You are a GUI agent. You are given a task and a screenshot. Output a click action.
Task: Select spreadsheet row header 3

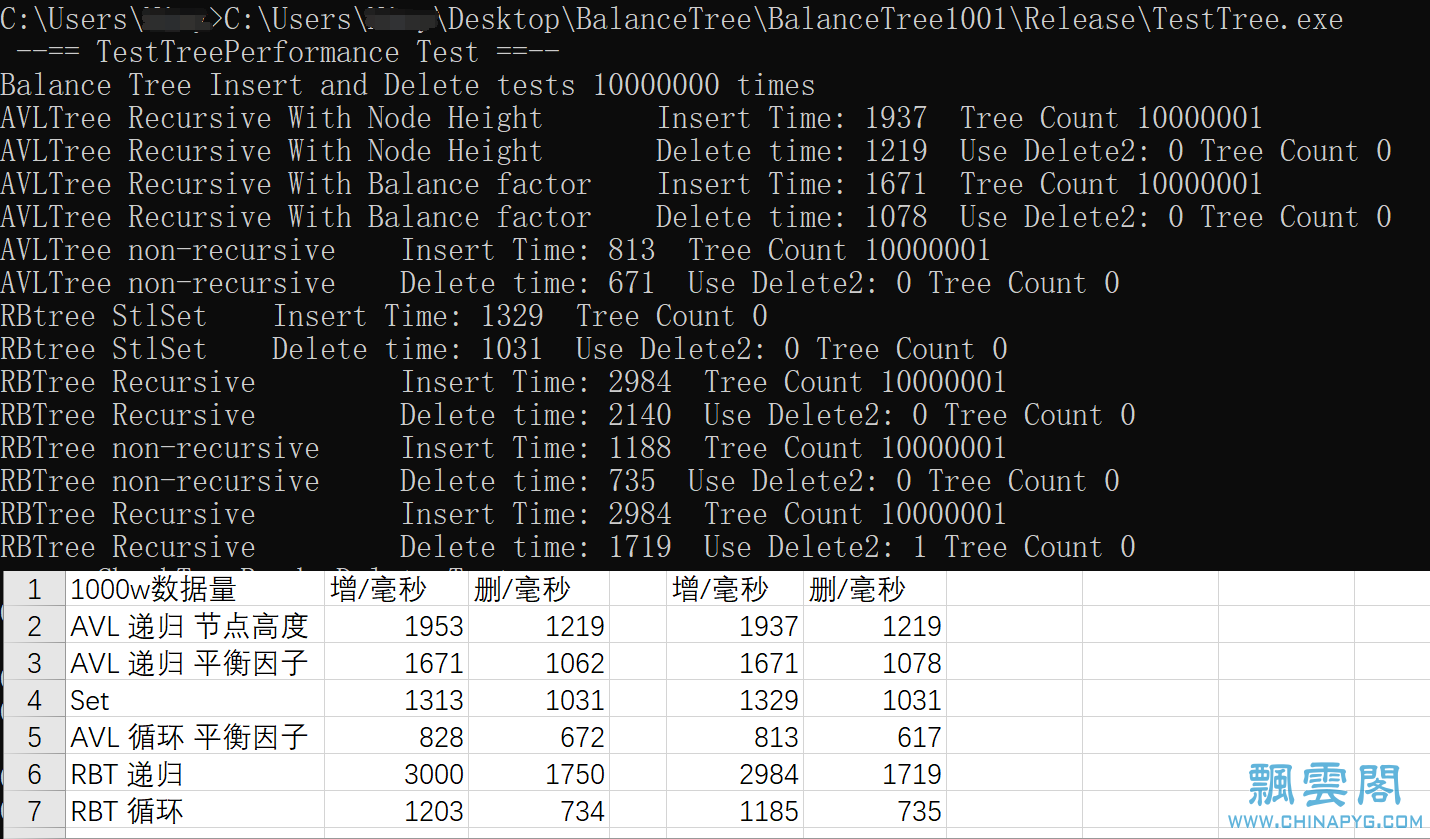pos(35,663)
